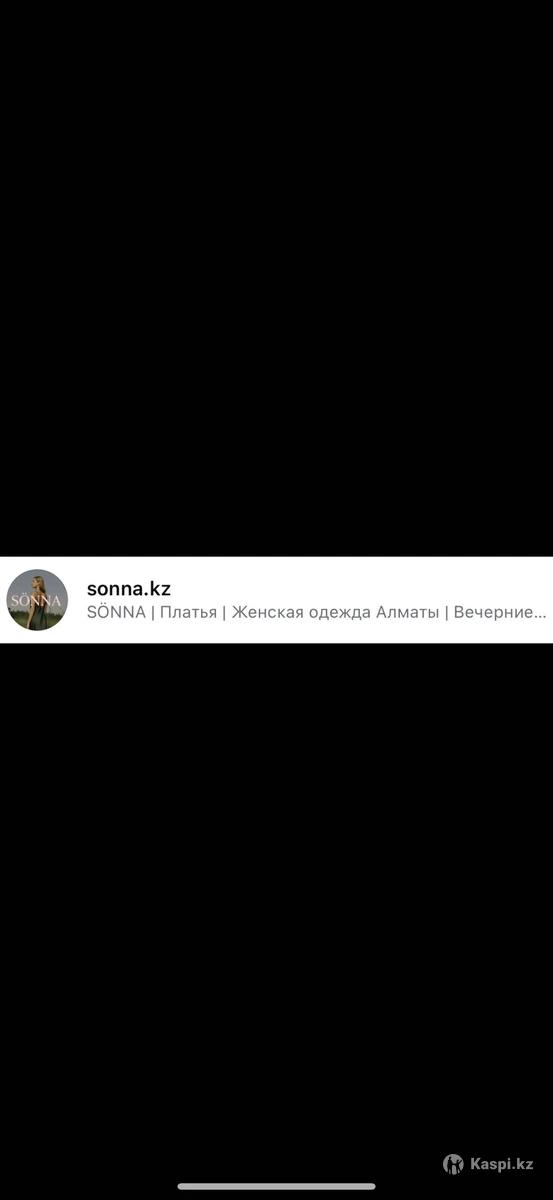This screenshot has width=553, height=1200.
Task: Click the SÖNNA lettering inside avatar
Action: [x=35, y=602]
